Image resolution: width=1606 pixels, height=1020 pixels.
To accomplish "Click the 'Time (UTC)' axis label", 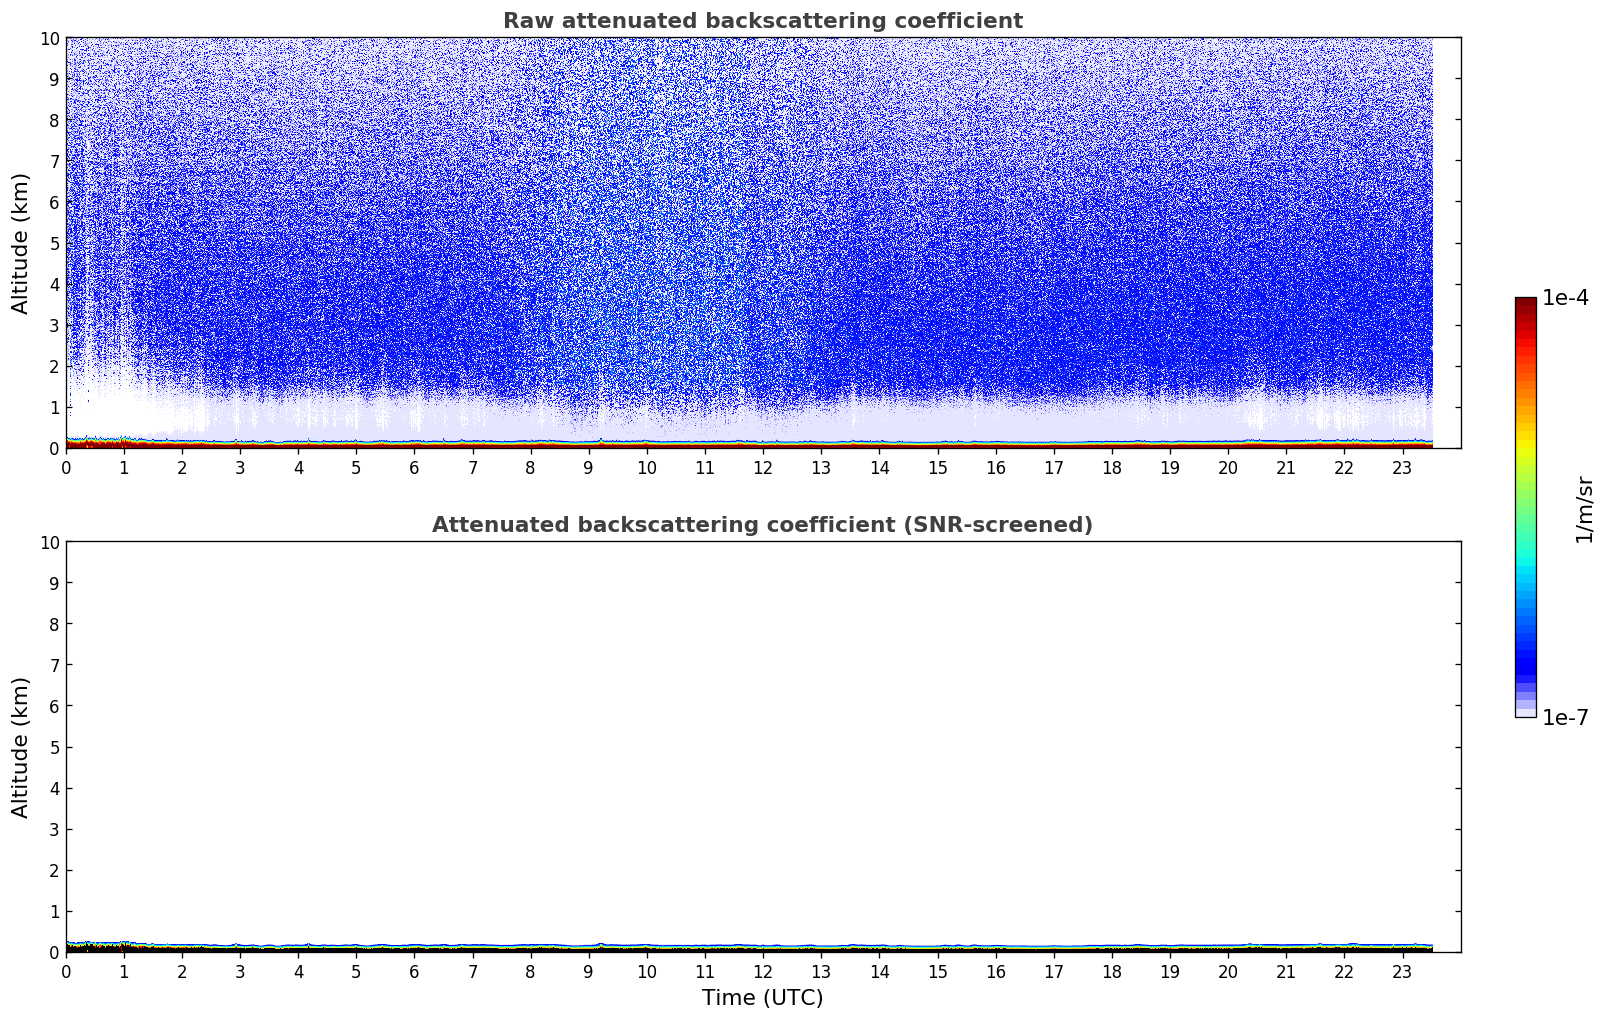I will [762, 997].
